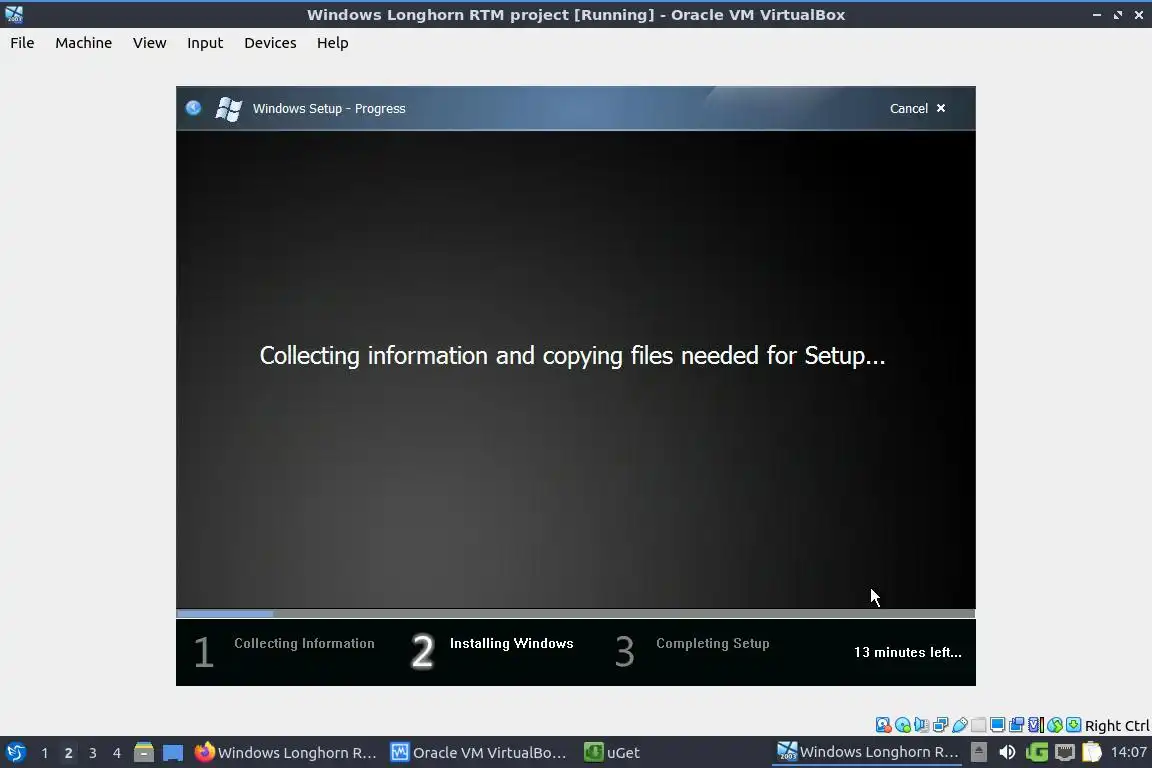
Task: Click the Right Ctrl host key label
Action: pos(1117,725)
